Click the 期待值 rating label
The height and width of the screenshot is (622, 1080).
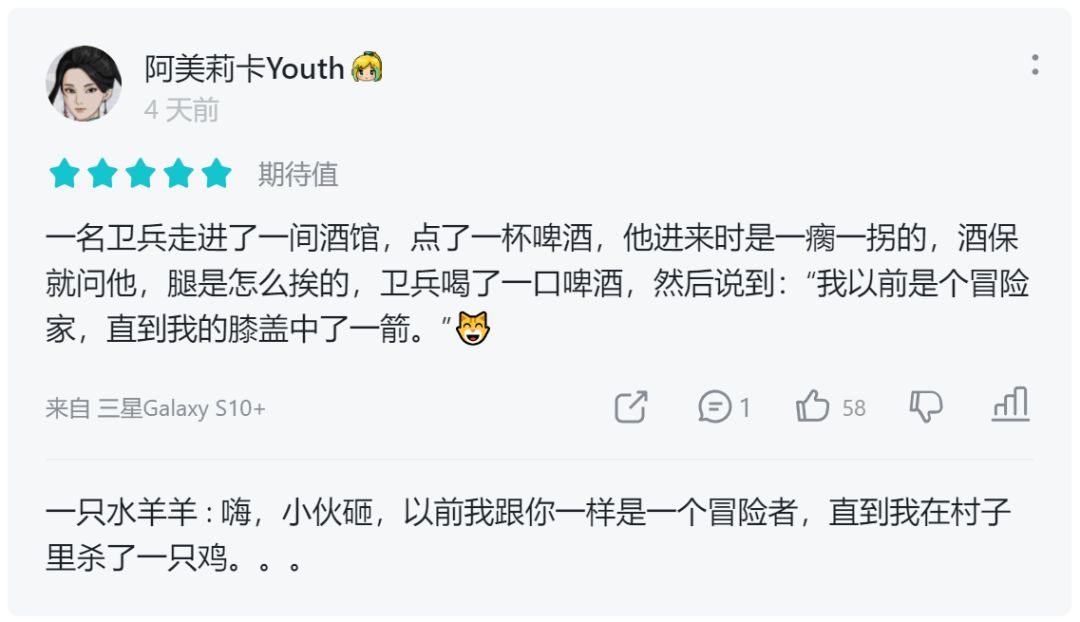point(298,175)
